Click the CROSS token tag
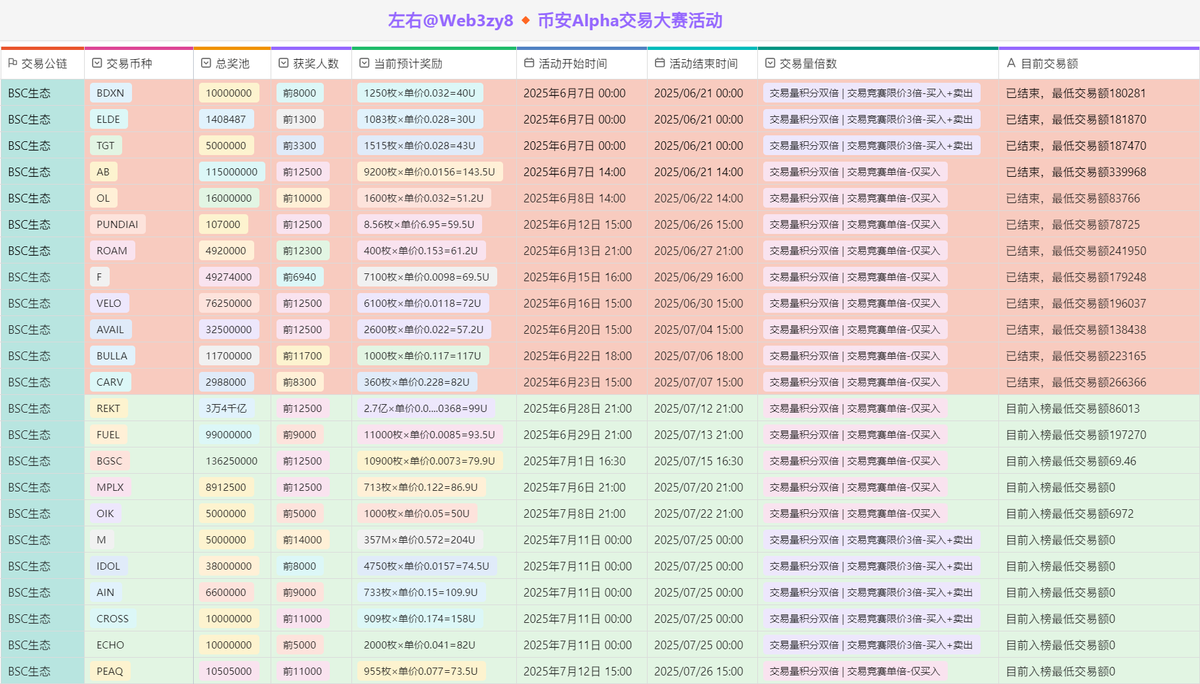Viewport: 1200px width, 684px height. (x=113, y=618)
